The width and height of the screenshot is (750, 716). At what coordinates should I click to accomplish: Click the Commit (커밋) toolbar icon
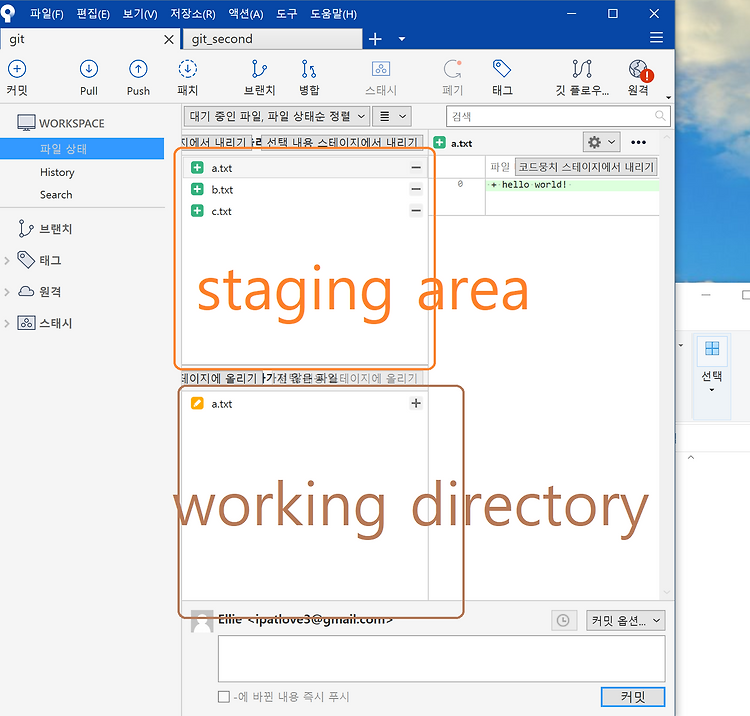(17, 69)
